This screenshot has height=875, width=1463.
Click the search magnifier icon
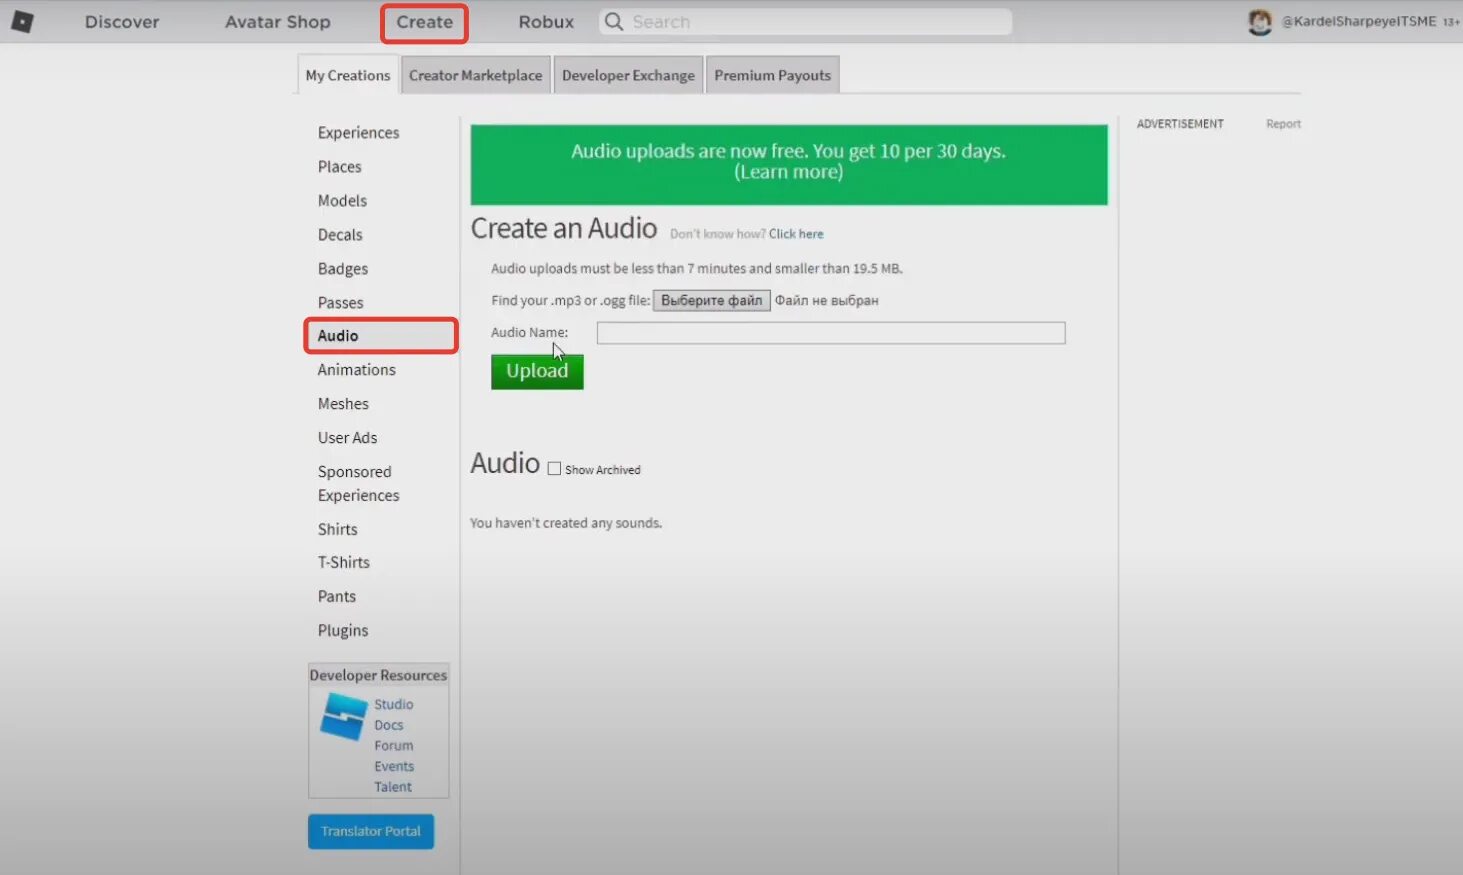pos(614,21)
